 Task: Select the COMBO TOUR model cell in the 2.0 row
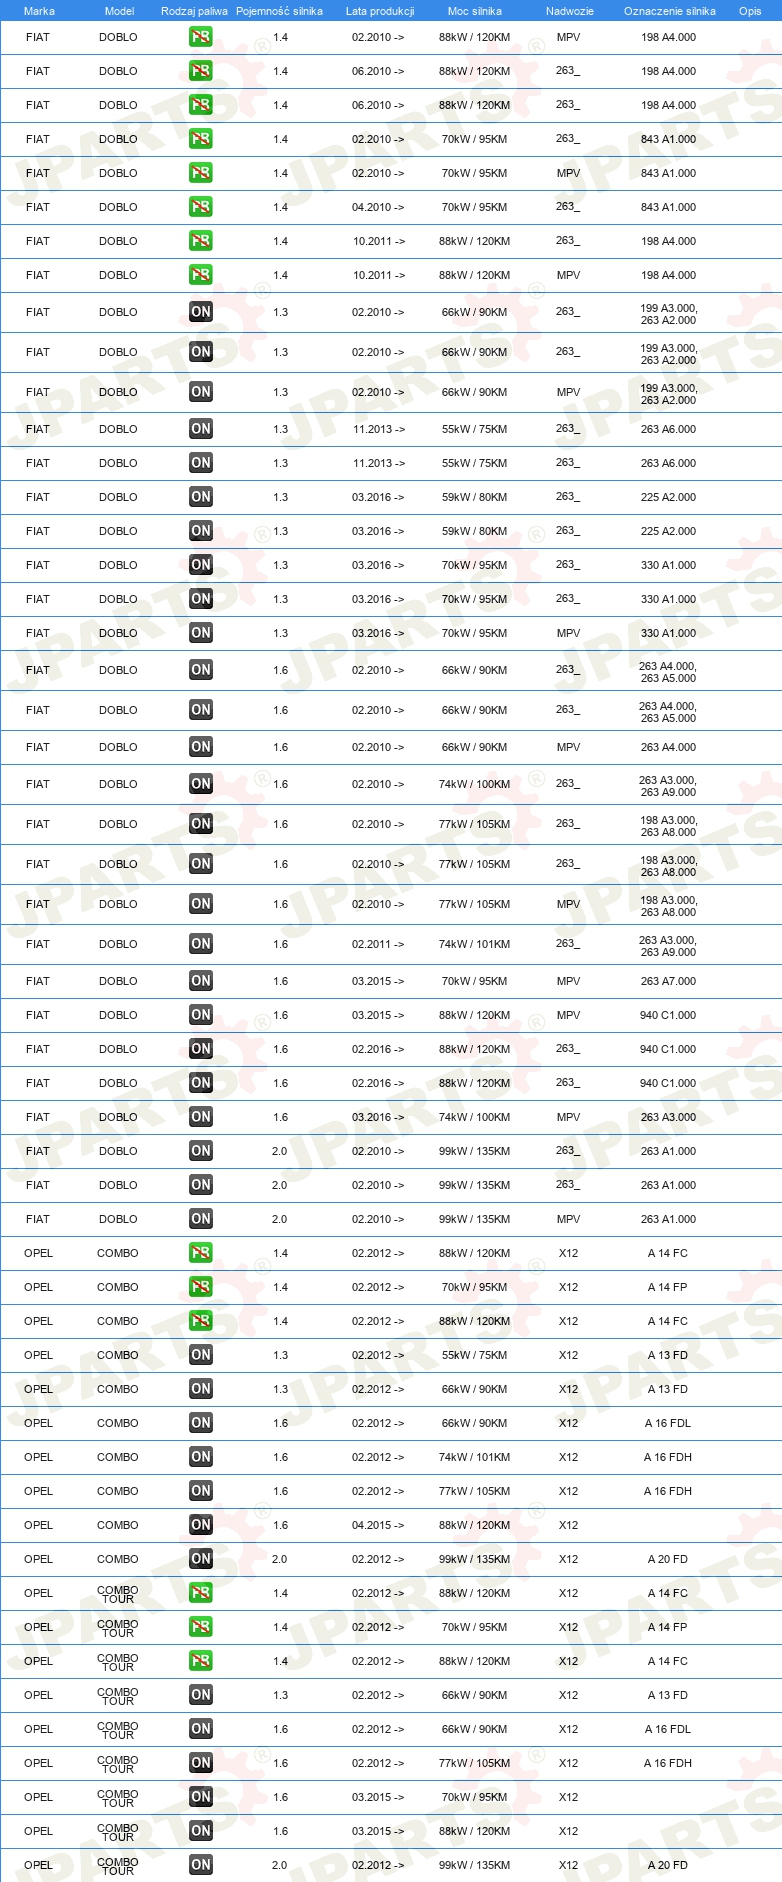tap(118, 1865)
